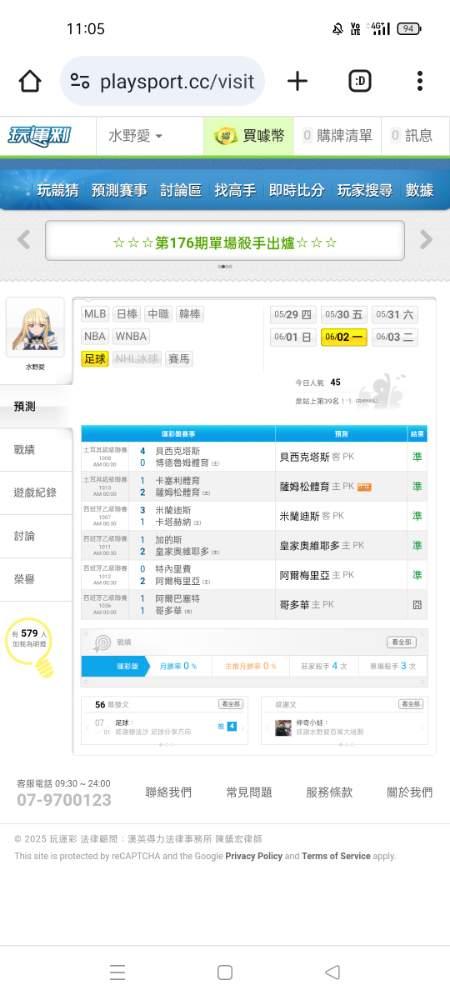The image size is (450, 1000).
Task: Open a new tab with plus icon
Action: pyautogui.click(x=297, y=81)
